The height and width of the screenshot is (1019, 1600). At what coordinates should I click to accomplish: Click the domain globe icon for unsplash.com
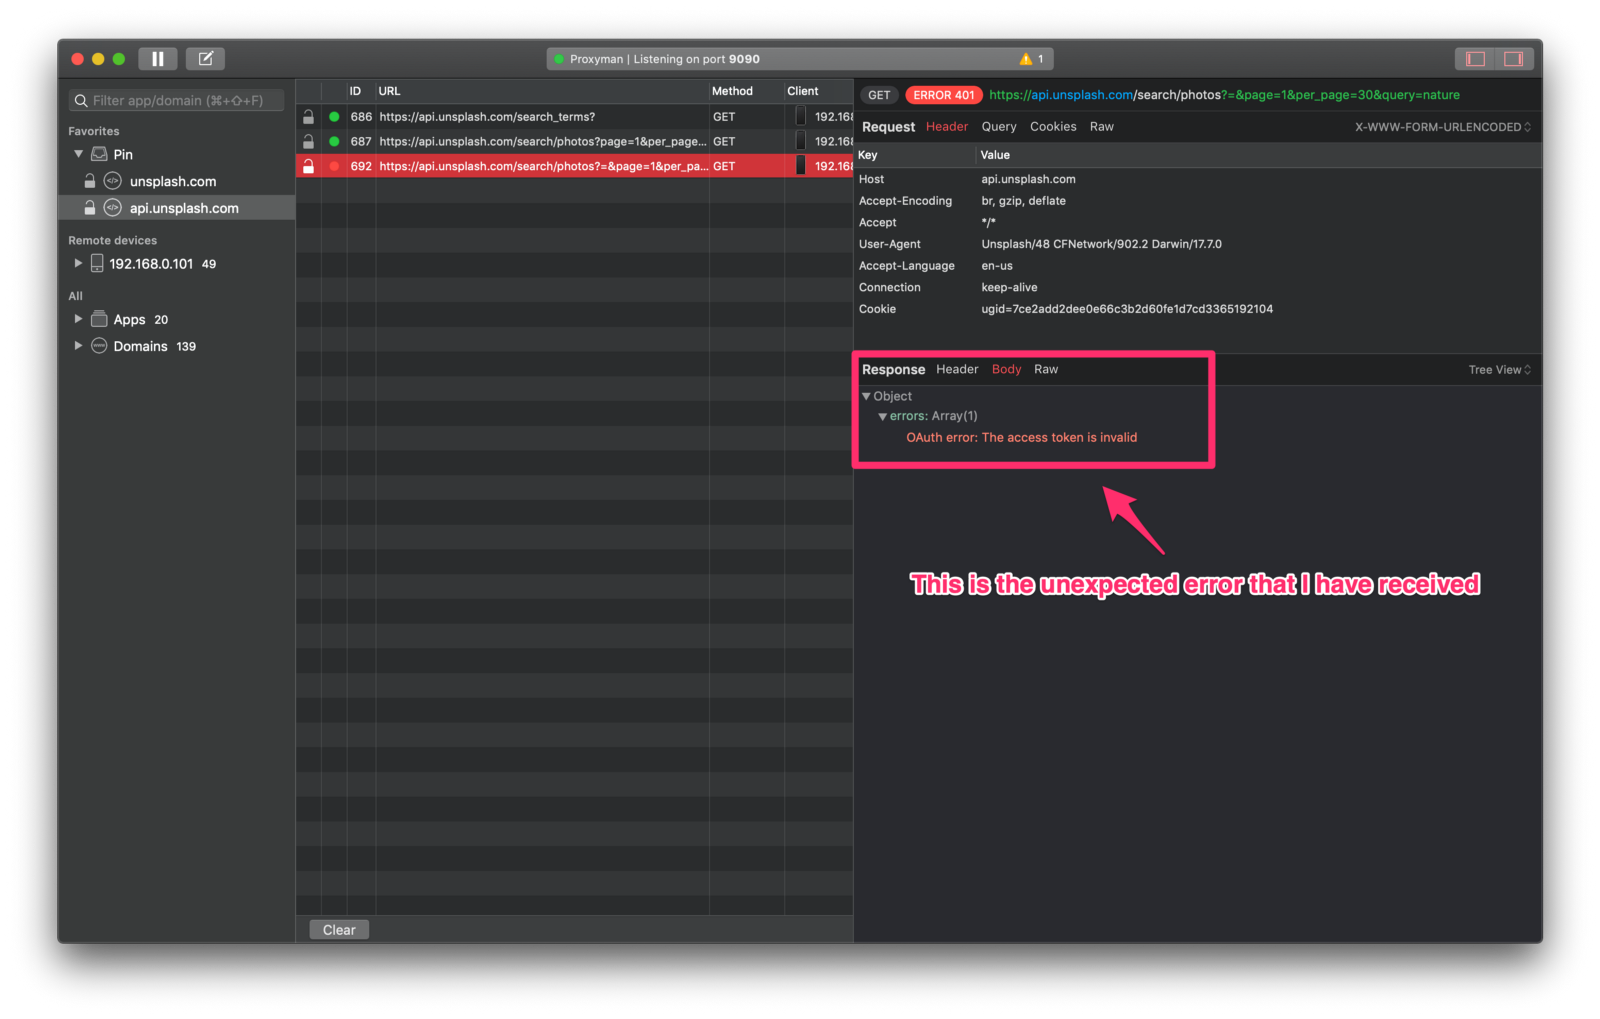(x=113, y=181)
